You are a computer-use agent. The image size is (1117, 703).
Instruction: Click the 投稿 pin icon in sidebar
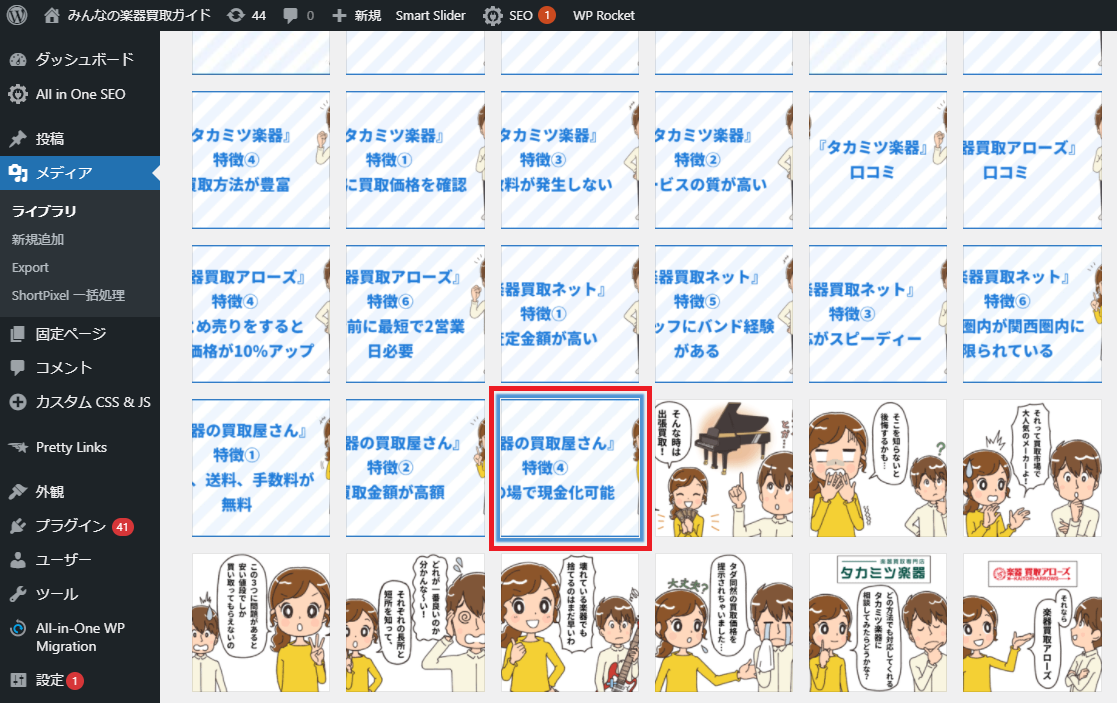[x=18, y=139]
